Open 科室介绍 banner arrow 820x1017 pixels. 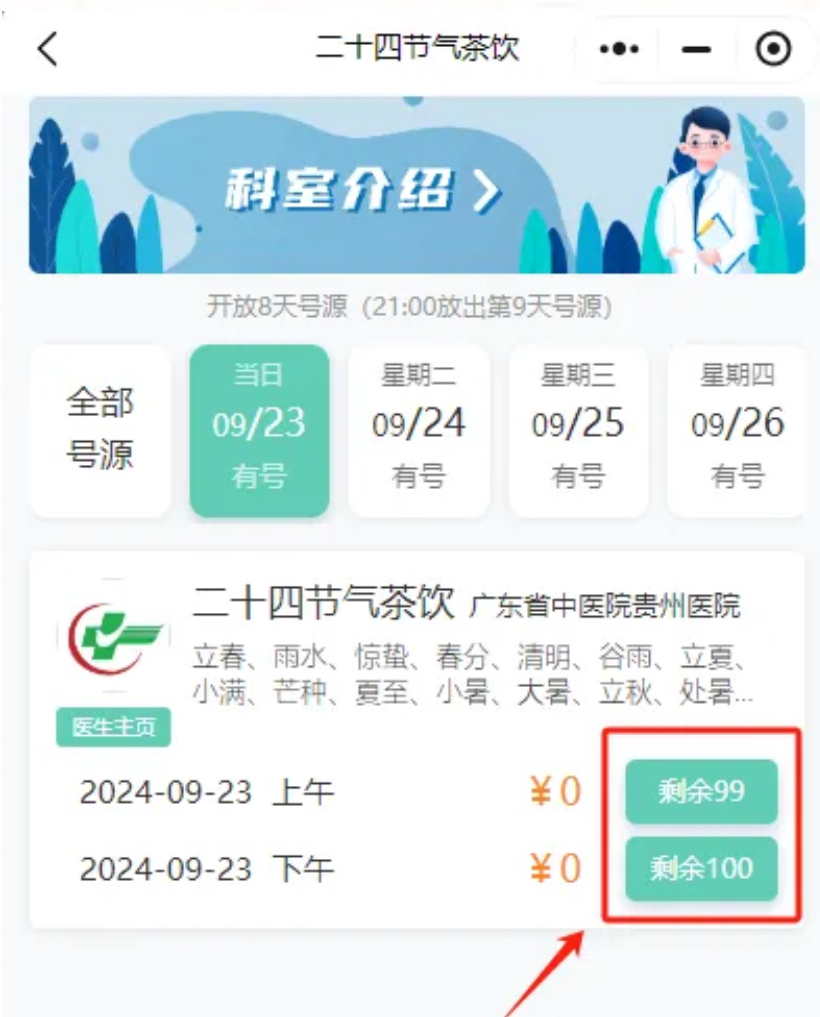click(x=487, y=191)
